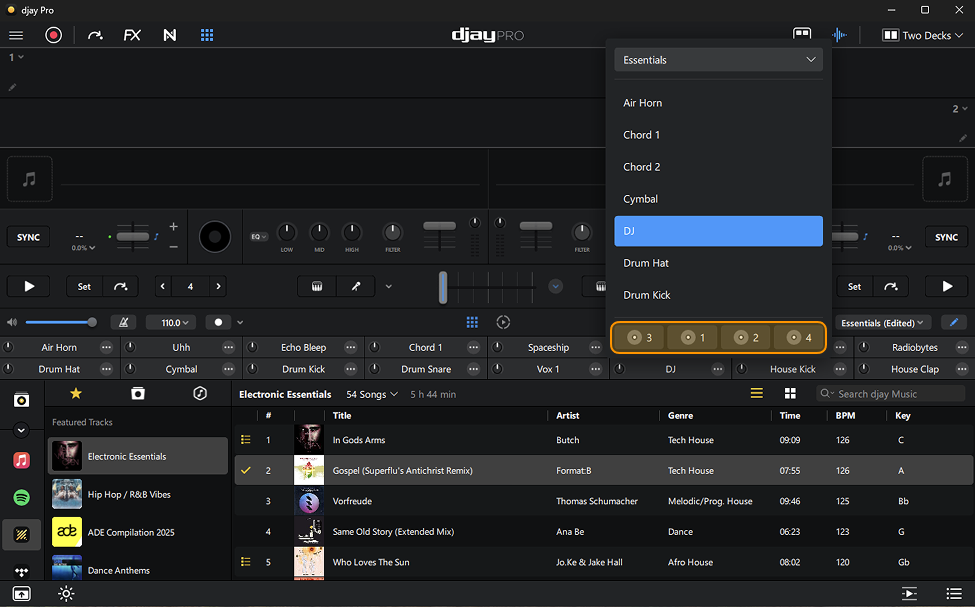
Task: Open the FX panel from the toolbar
Action: pyautogui.click(x=133, y=35)
